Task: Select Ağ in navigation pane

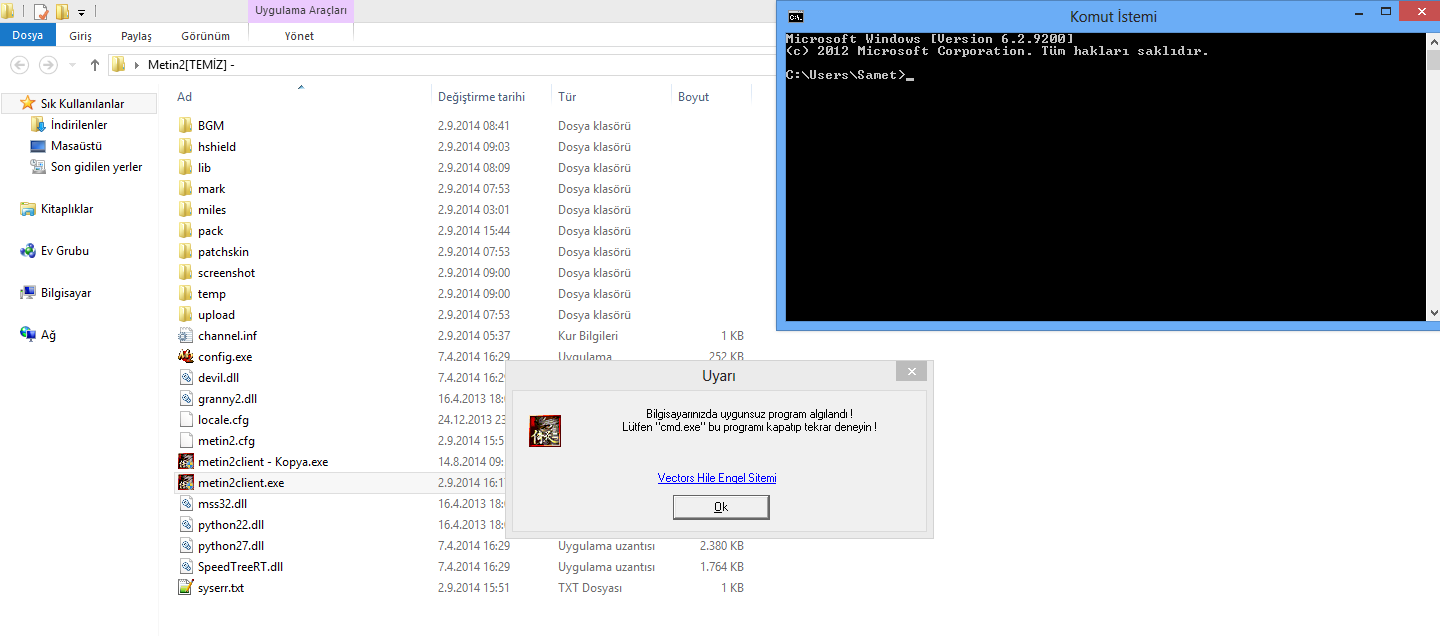Action: pyautogui.click(x=48, y=335)
